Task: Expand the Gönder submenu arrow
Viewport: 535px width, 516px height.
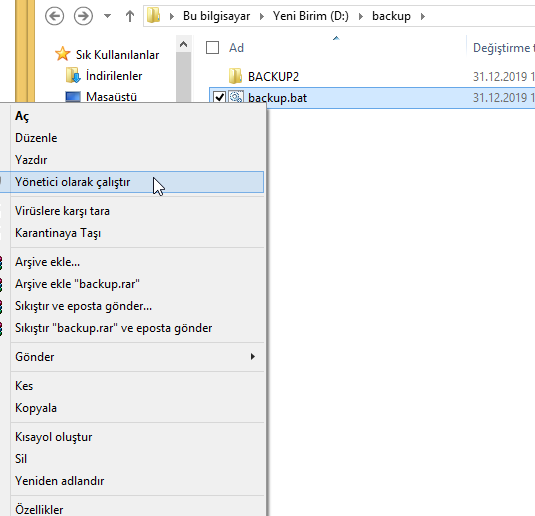Action: pyautogui.click(x=252, y=357)
